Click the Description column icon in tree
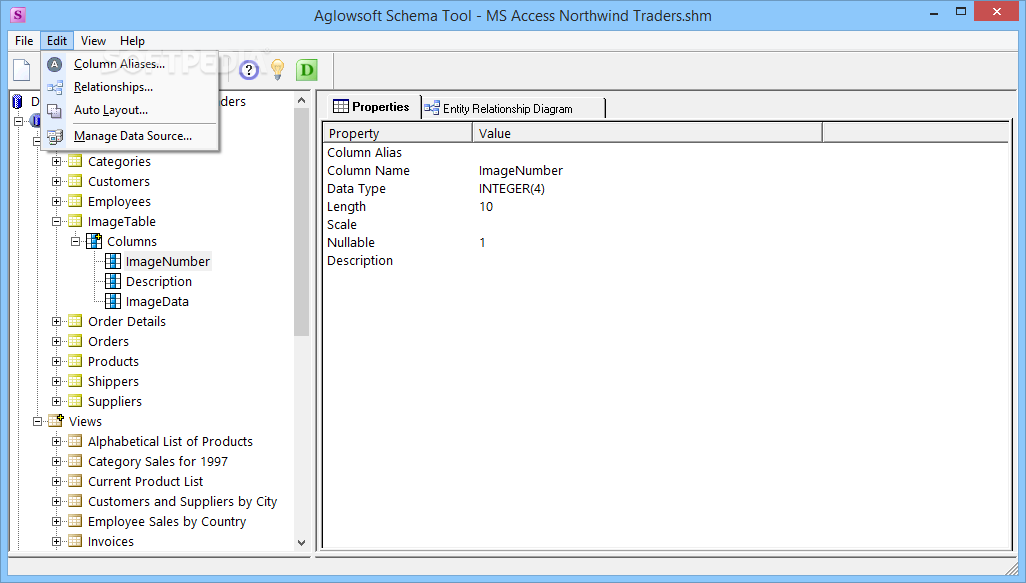 tap(113, 281)
